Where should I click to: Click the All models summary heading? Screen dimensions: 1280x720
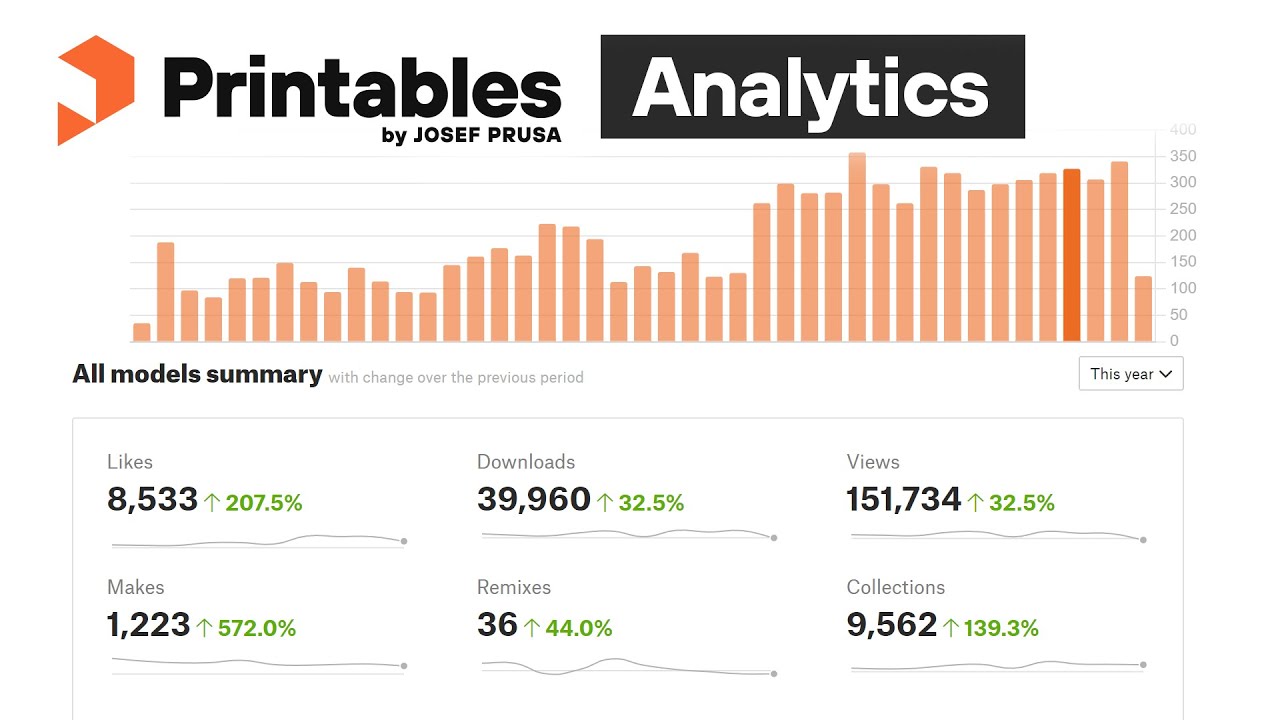(x=197, y=375)
